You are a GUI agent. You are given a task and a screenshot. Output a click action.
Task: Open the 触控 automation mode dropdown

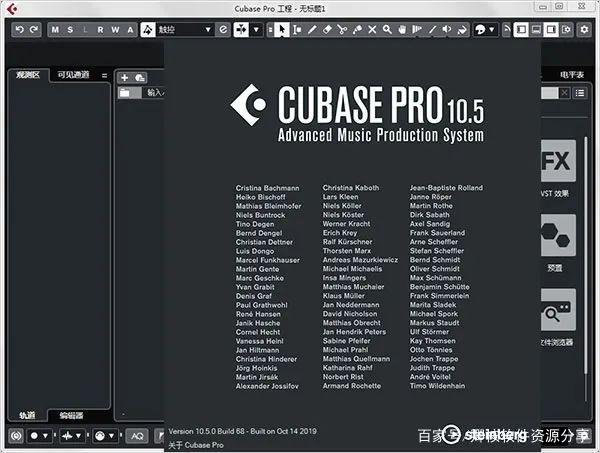pos(186,29)
